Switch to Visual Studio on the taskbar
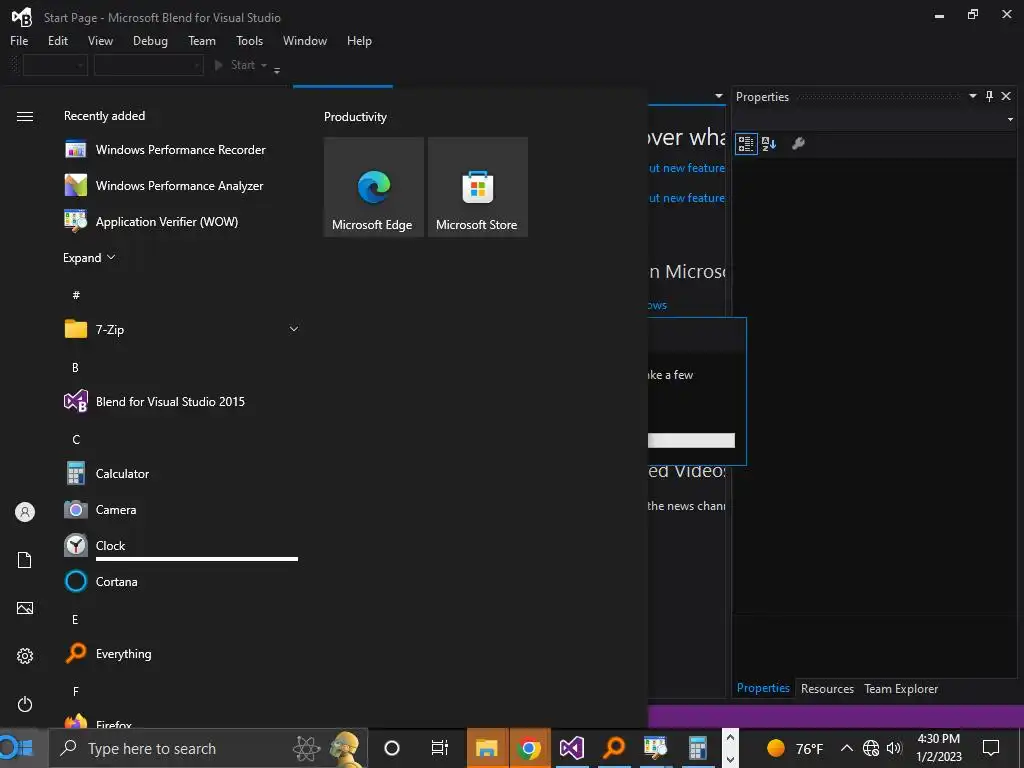Image resolution: width=1024 pixels, height=768 pixels. coord(571,748)
